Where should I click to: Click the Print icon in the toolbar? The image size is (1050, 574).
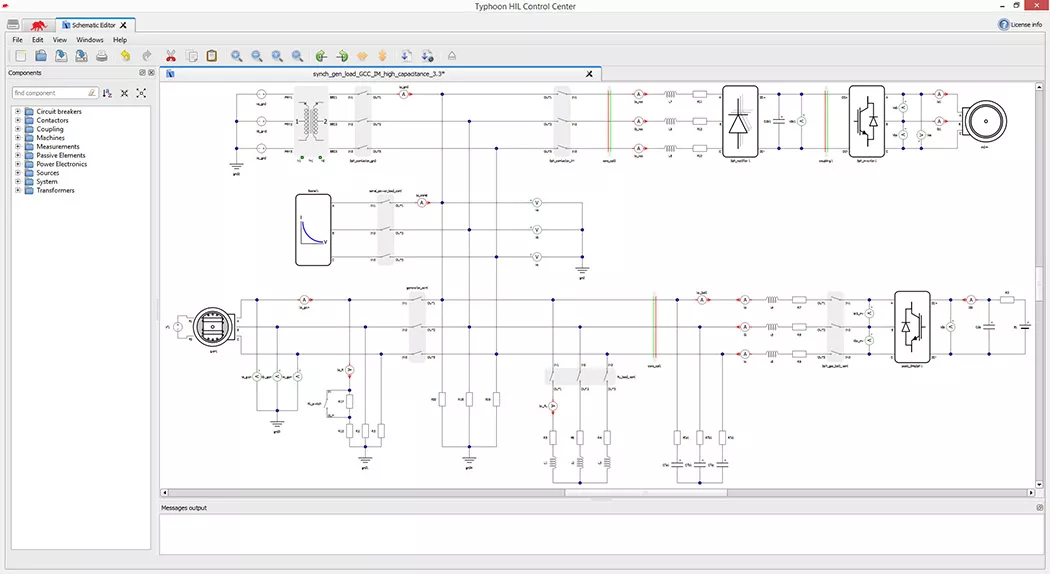(101, 56)
